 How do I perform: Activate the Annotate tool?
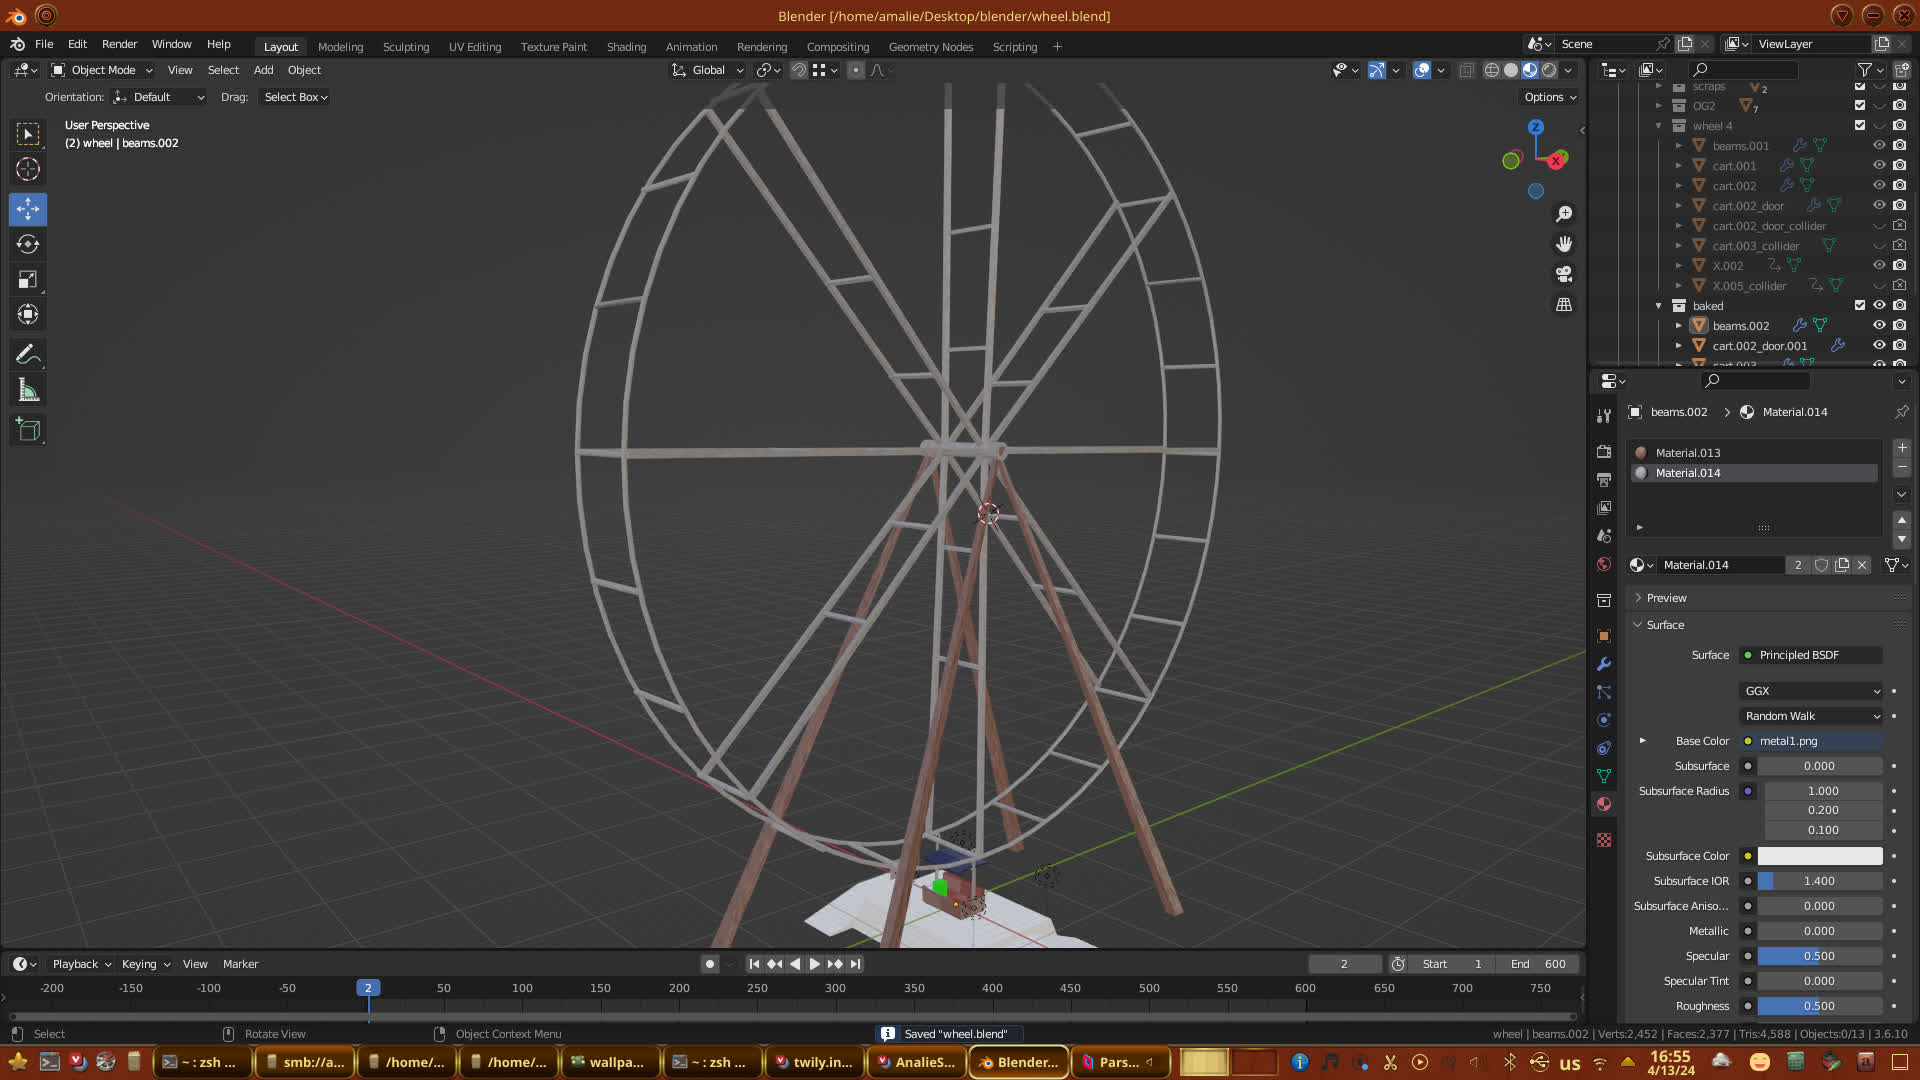[28, 355]
